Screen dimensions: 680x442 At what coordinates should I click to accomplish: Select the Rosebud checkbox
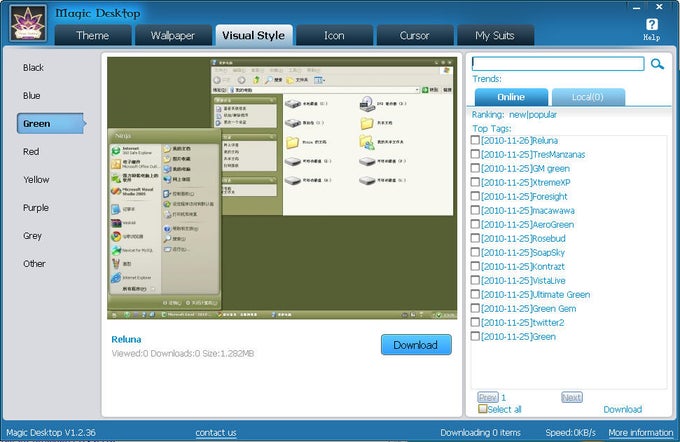coord(475,238)
